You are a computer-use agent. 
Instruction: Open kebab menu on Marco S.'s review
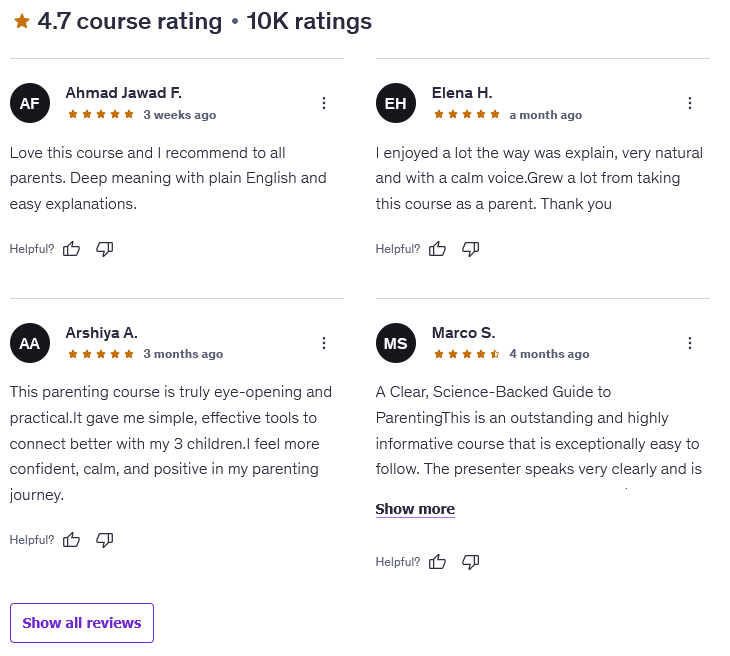point(690,343)
